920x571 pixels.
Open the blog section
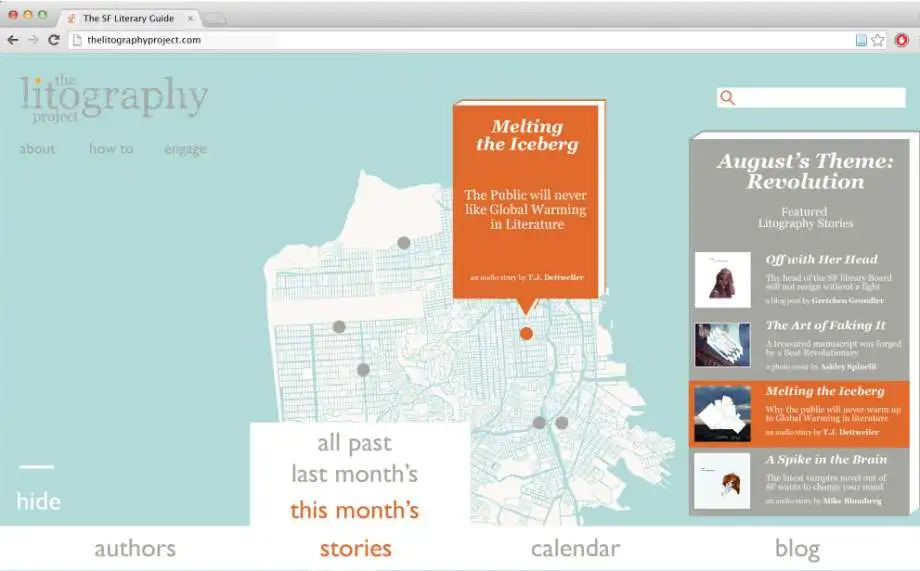click(797, 548)
